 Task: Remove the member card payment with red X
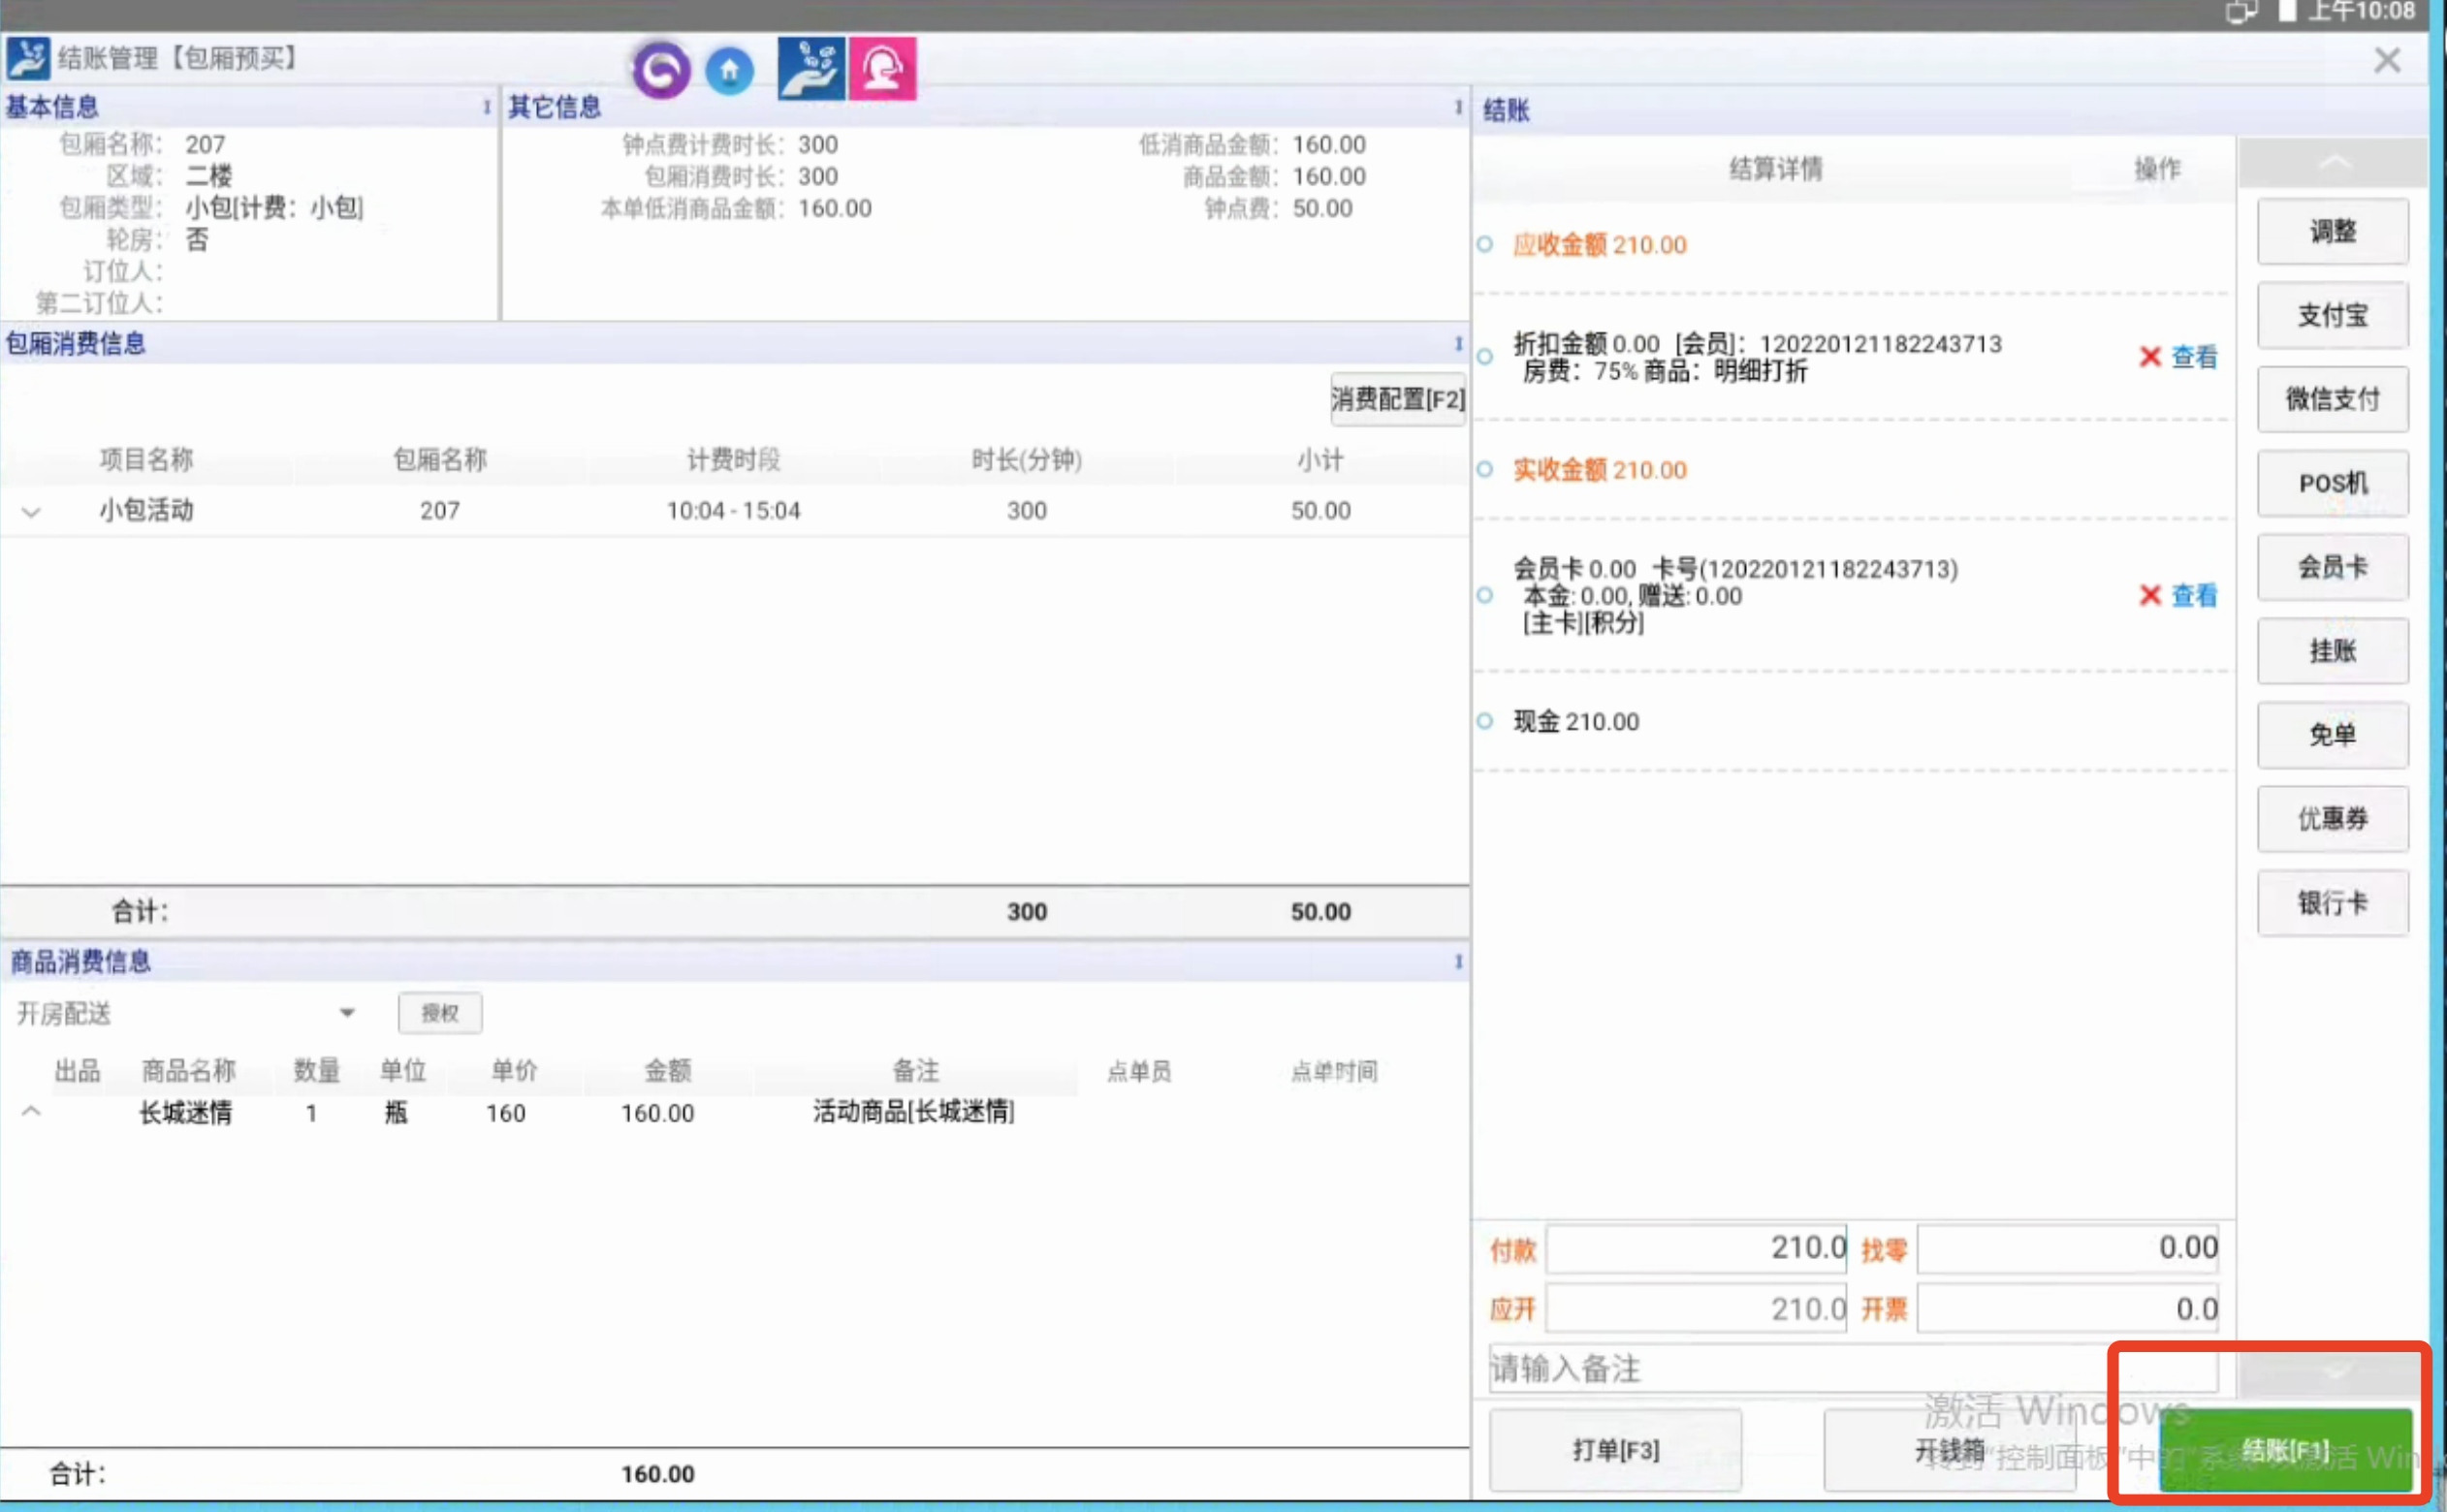tap(2148, 596)
